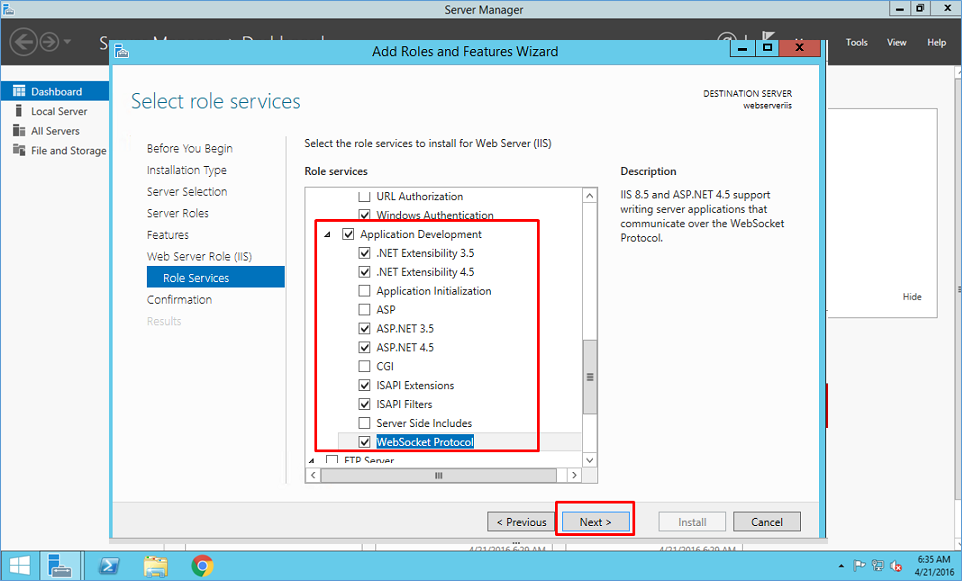Image resolution: width=962 pixels, height=581 pixels.
Task: Open File Explorer from the taskbar
Action: point(156,565)
